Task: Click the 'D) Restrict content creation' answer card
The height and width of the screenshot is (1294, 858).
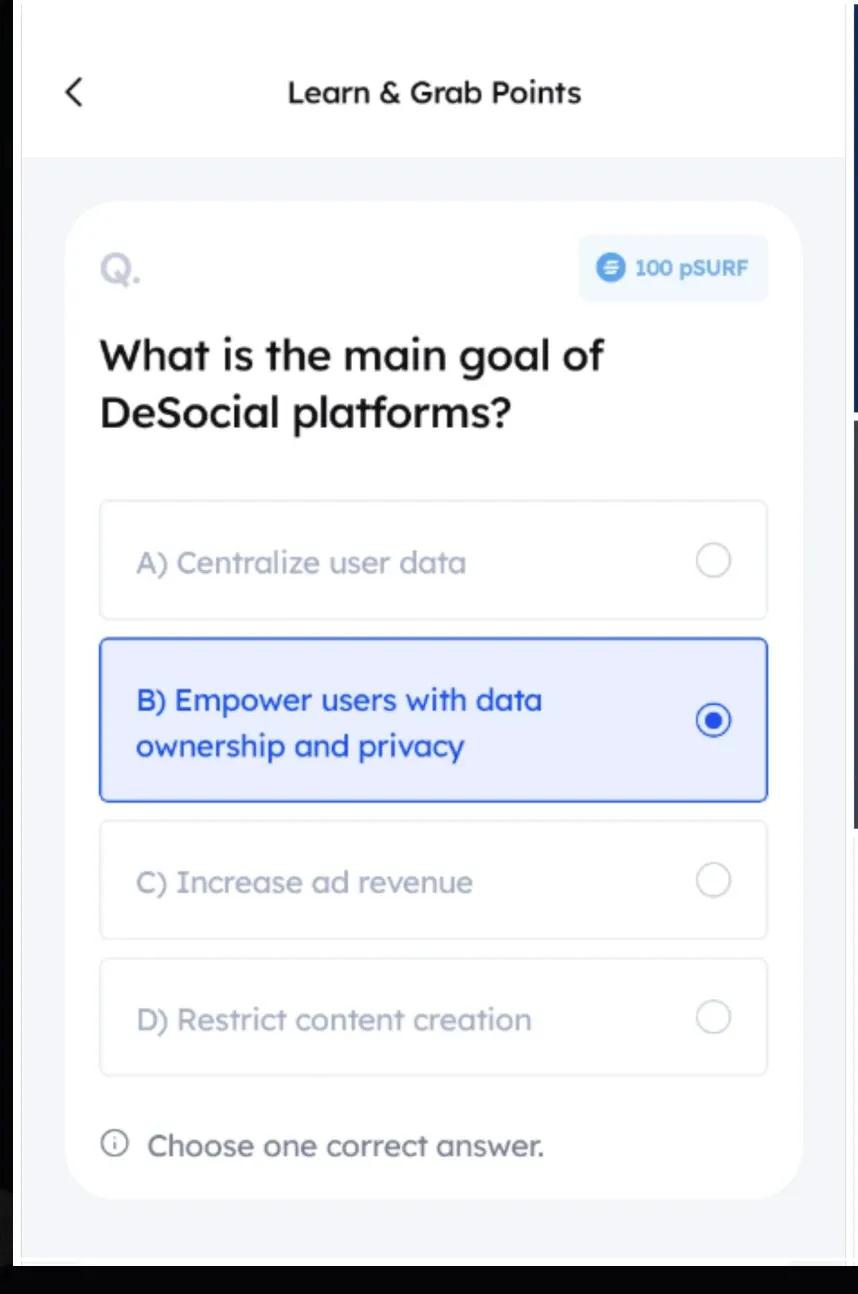Action: (433, 1018)
